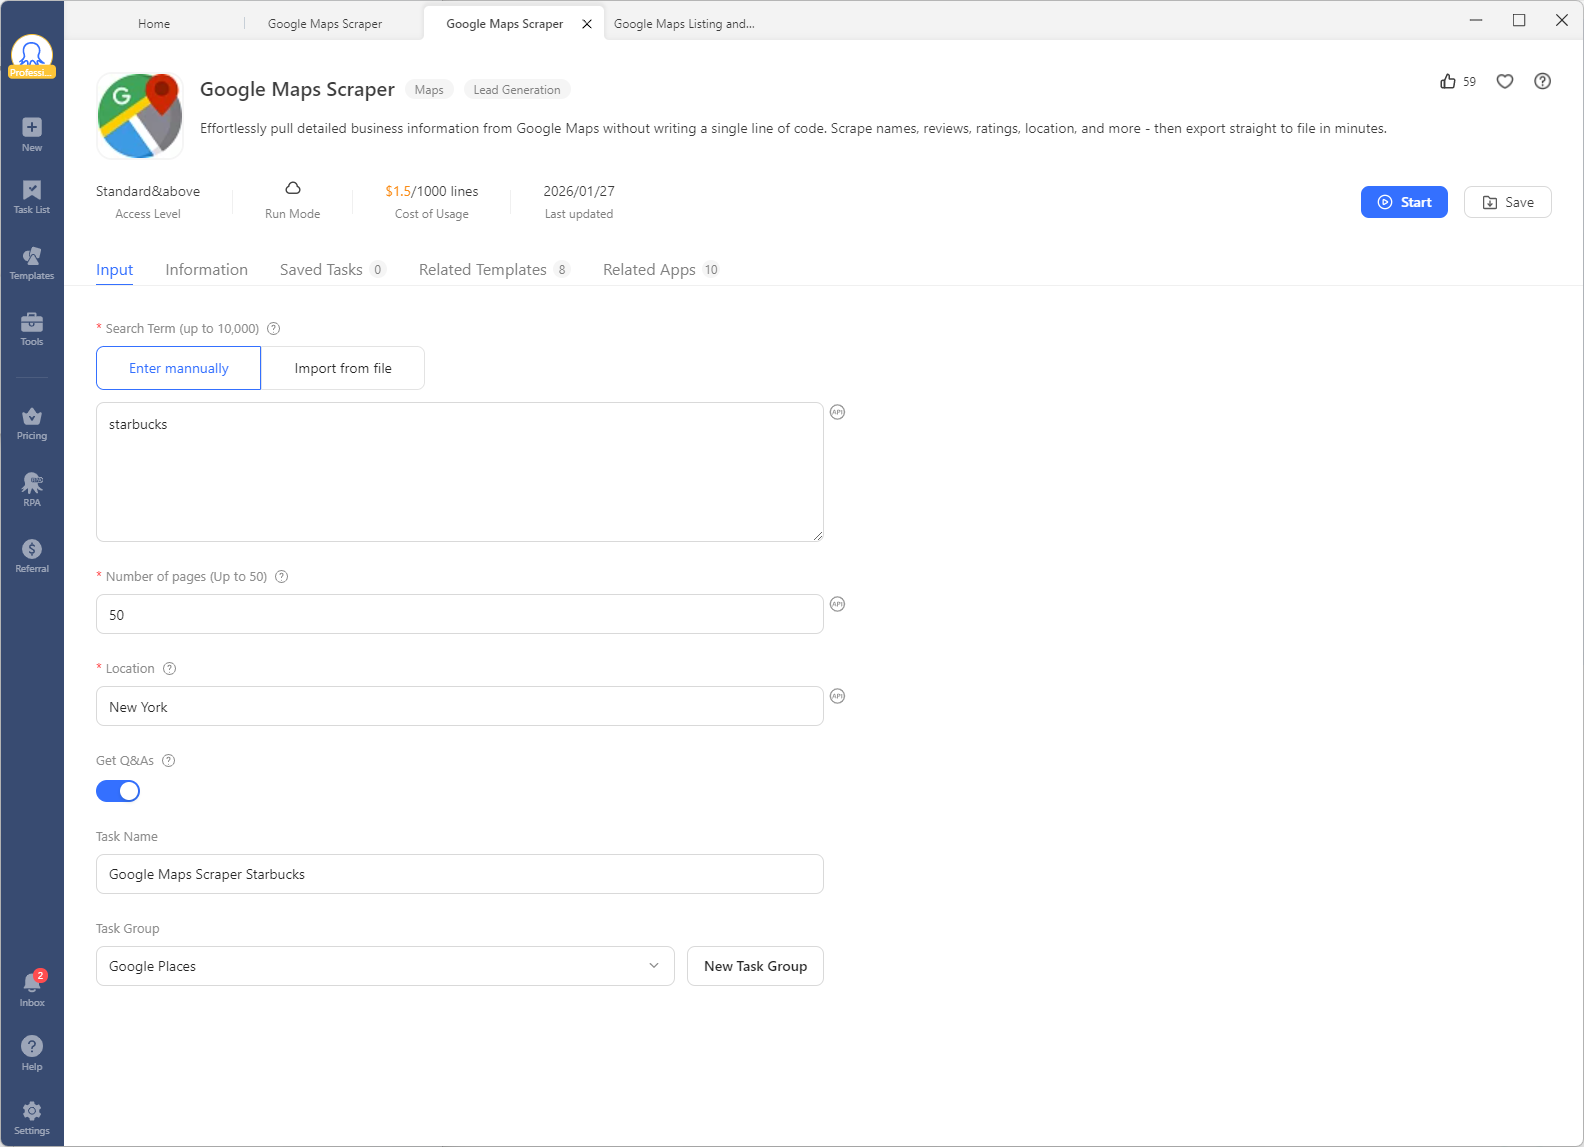
Task: Expand the Task Group dropdown
Action: pyautogui.click(x=385, y=966)
